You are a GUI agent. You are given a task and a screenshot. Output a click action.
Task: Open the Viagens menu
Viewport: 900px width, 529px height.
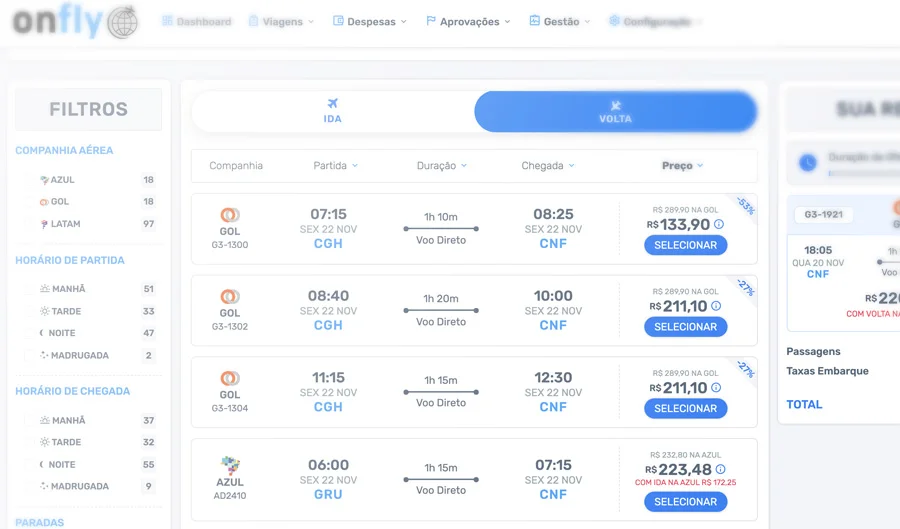[282, 21]
